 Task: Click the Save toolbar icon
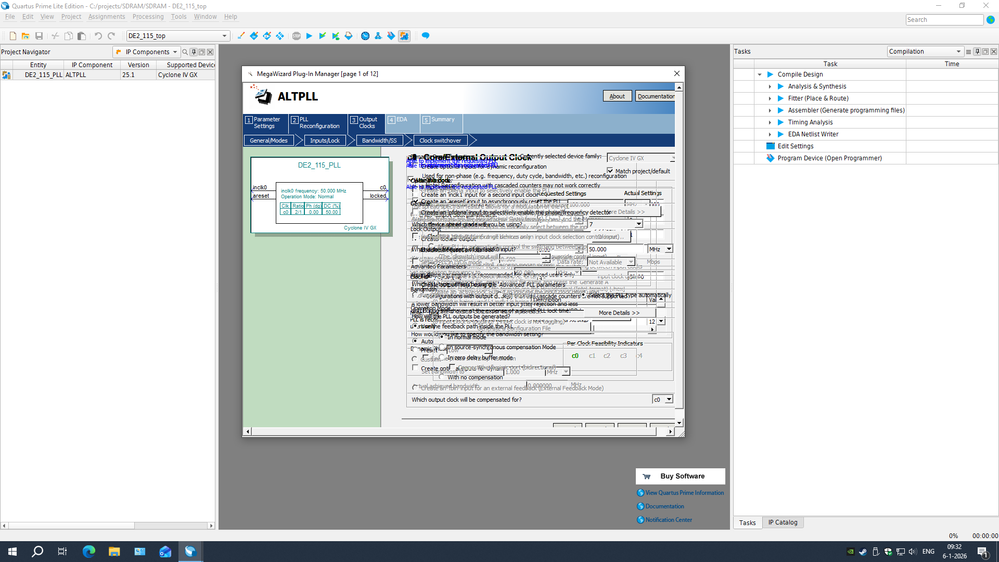click(39, 36)
